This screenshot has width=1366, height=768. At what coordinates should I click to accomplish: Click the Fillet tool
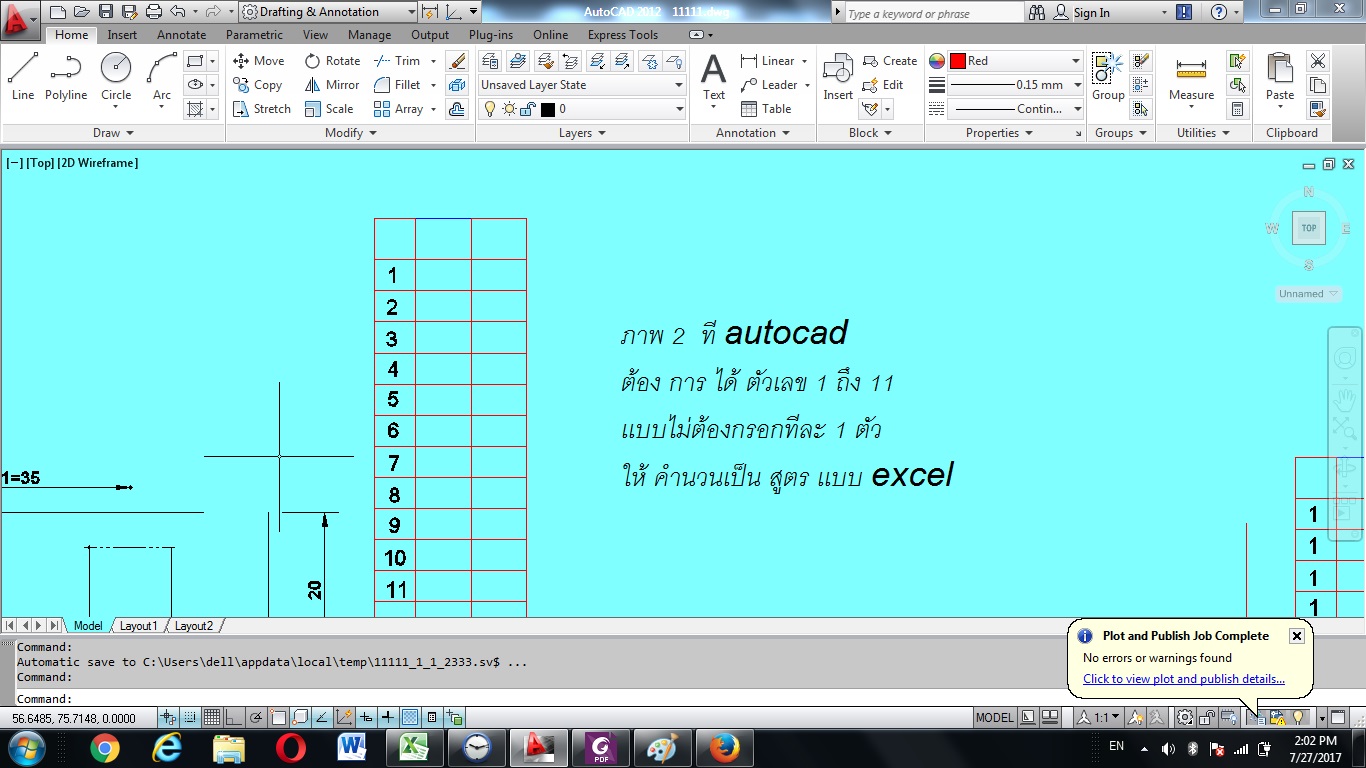[x=397, y=85]
